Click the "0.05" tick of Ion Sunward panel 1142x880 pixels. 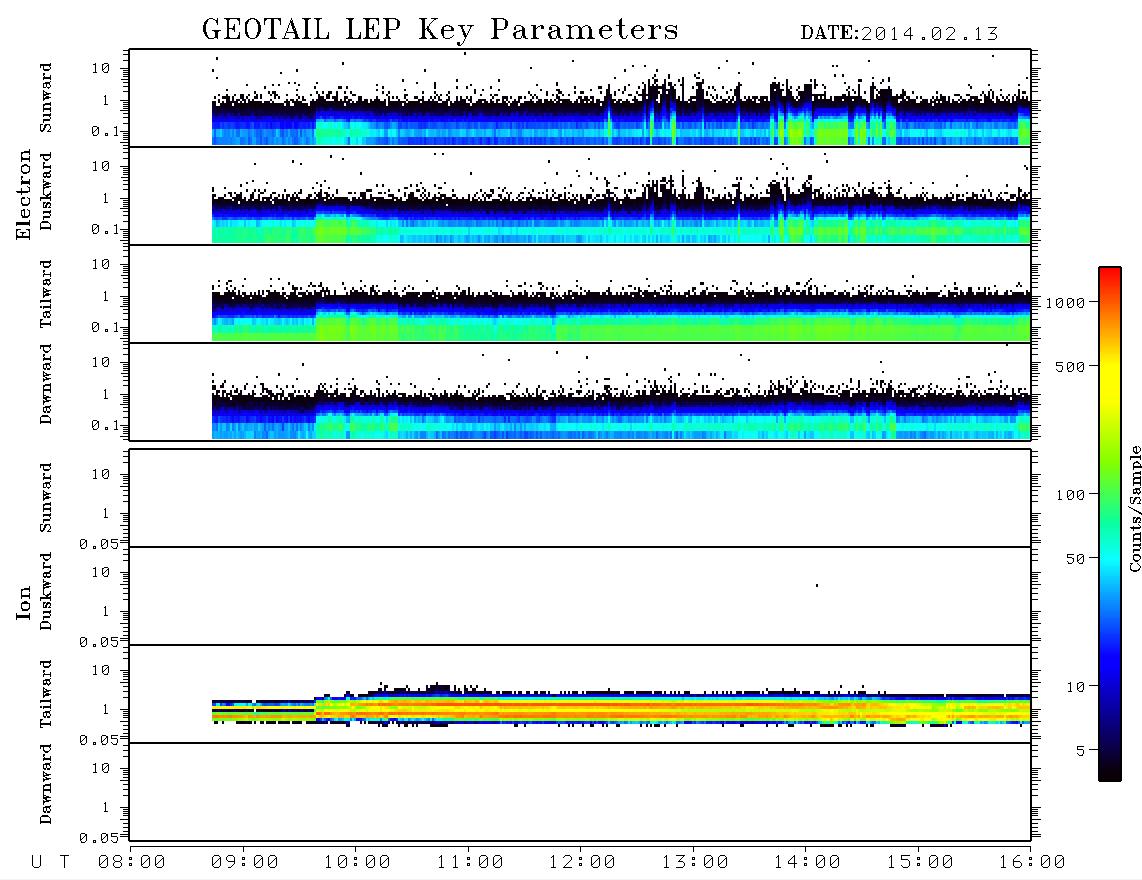[98, 544]
